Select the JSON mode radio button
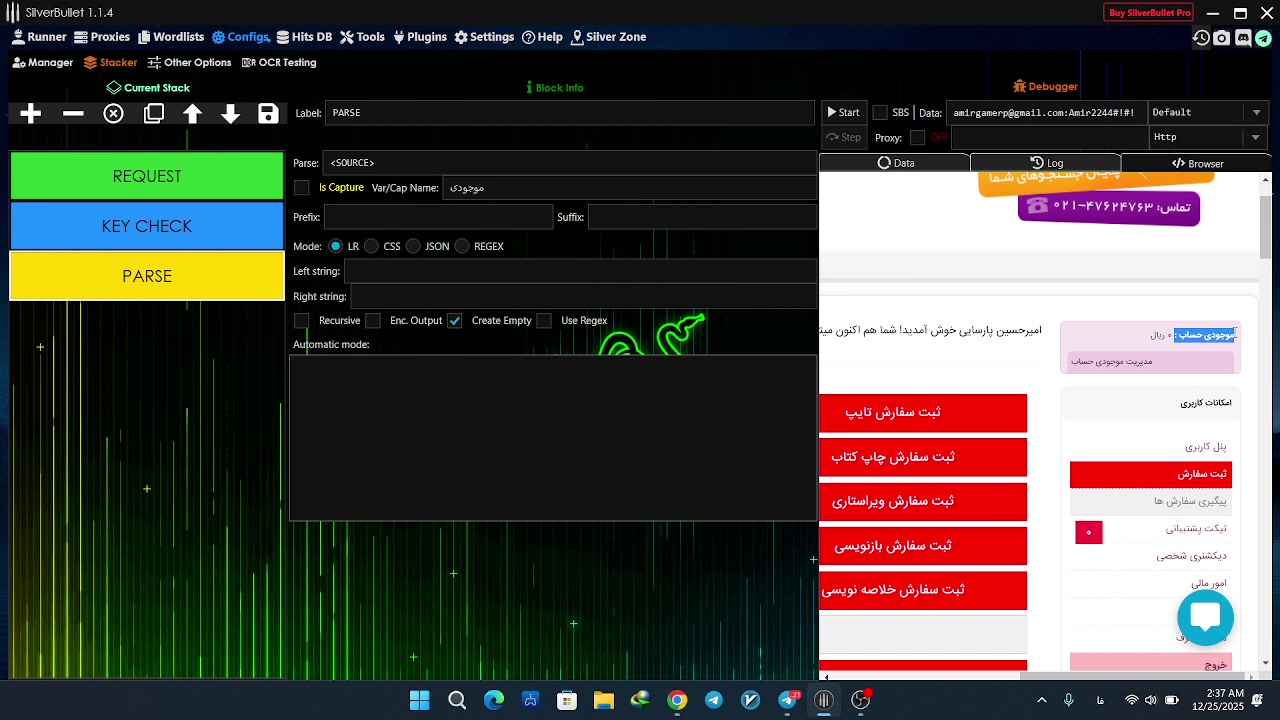Image resolution: width=1280 pixels, height=720 pixels. click(x=413, y=246)
